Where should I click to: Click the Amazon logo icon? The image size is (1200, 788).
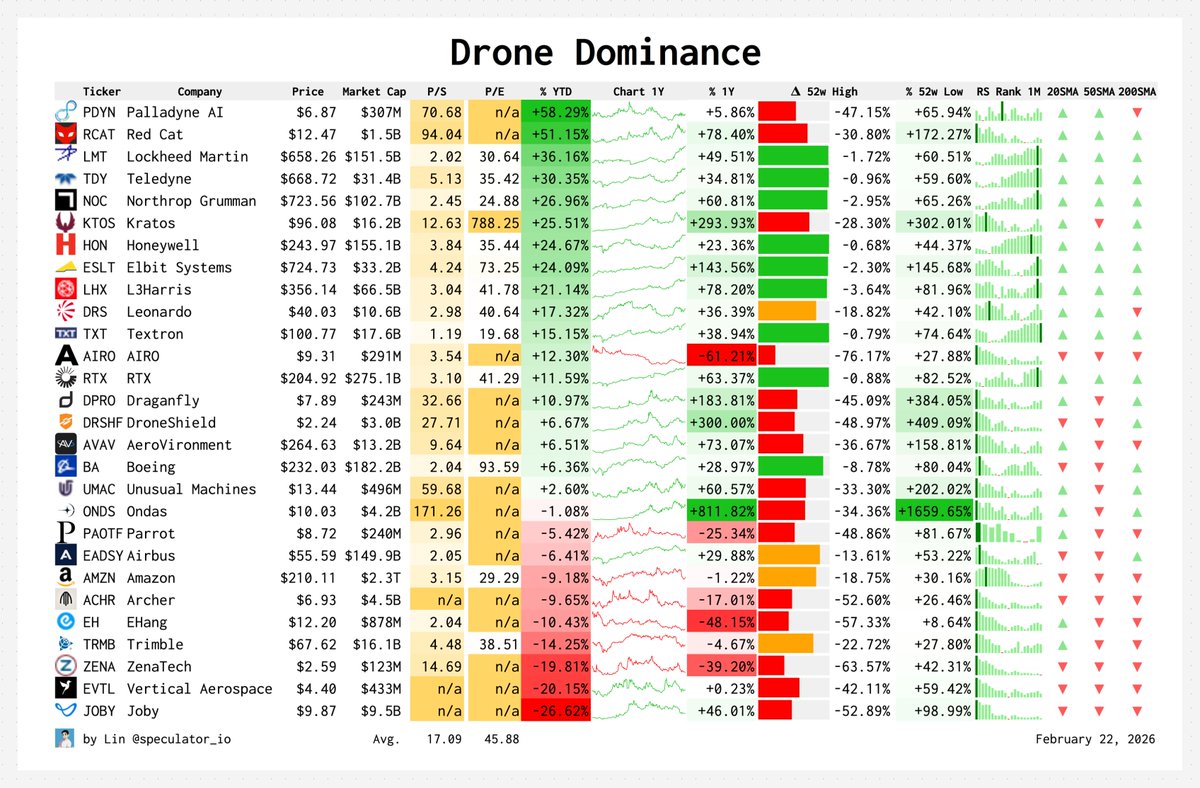66,577
